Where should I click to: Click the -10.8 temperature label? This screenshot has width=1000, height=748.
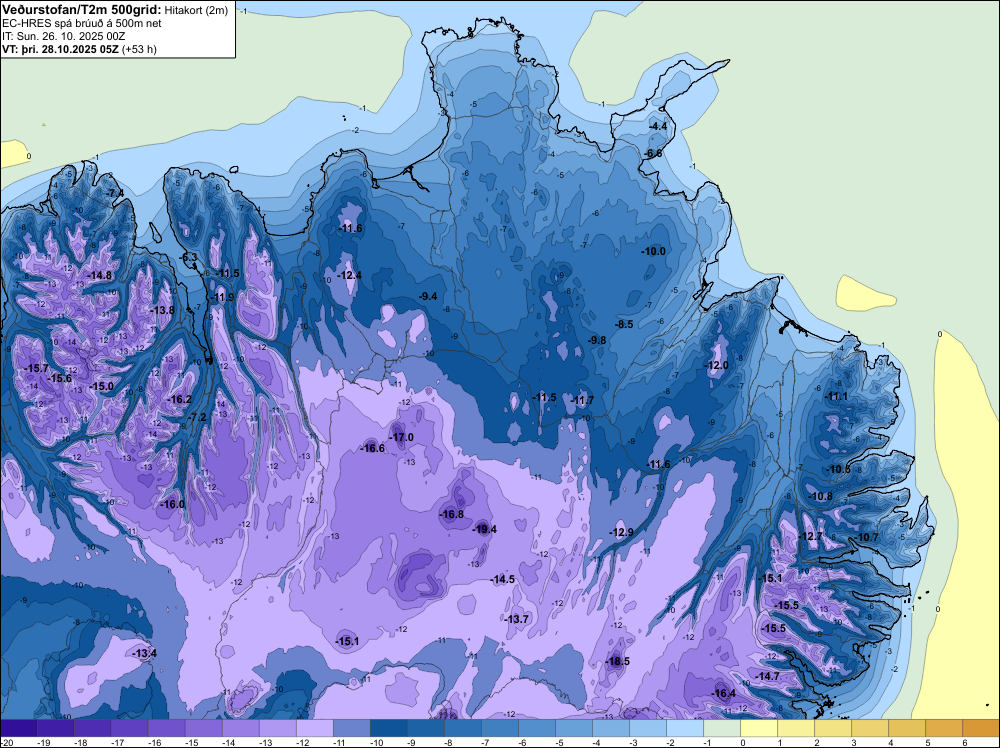[x=820, y=496]
